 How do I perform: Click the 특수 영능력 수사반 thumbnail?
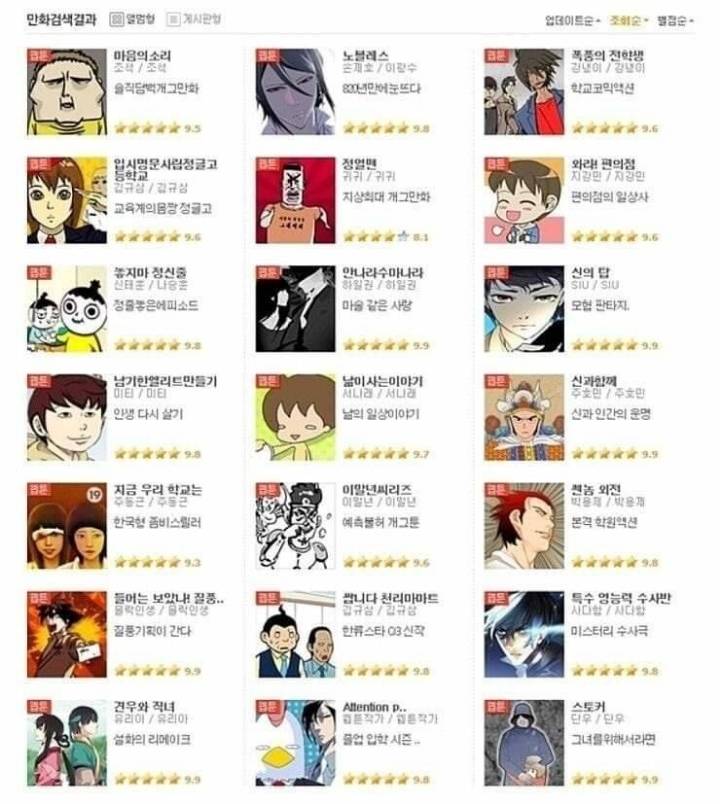(x=524, y=634)
